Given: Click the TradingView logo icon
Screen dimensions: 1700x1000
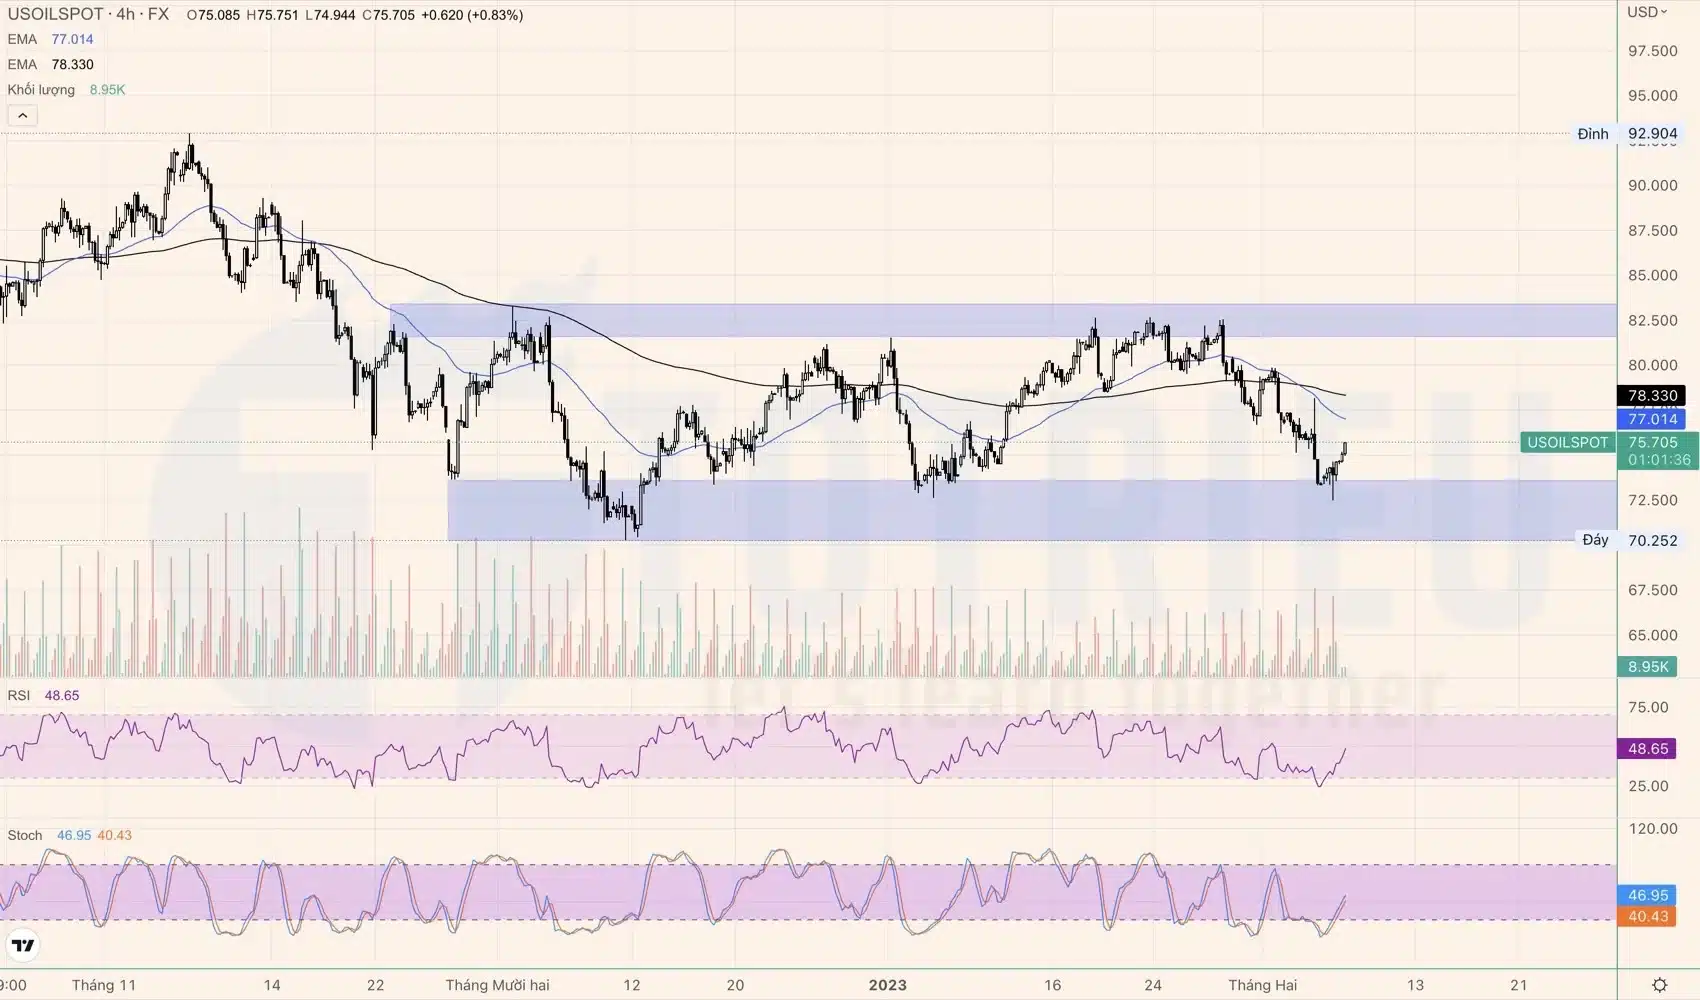Looking at the screenshot, I should pos(23,945).
